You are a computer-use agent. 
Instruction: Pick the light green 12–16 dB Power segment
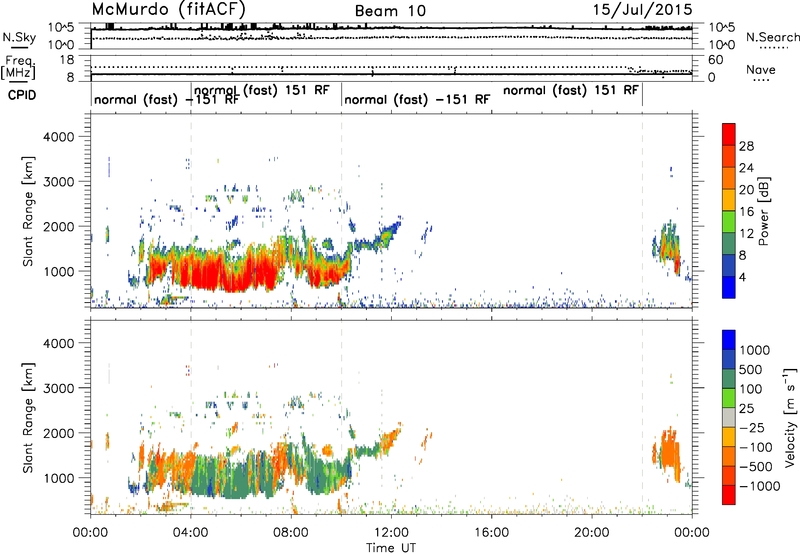tap(729, 222)
